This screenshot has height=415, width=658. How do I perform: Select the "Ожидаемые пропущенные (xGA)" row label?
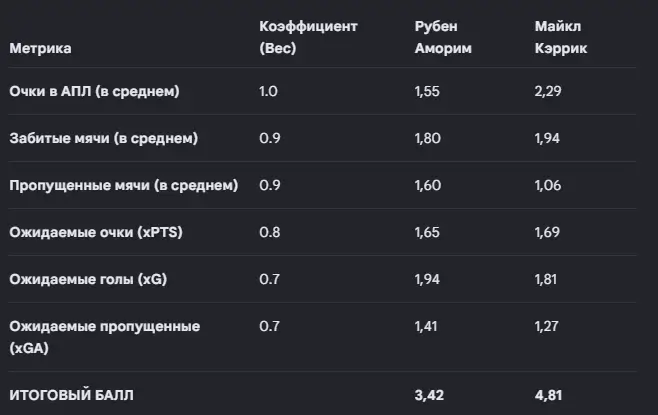click(x=104, y=337)
